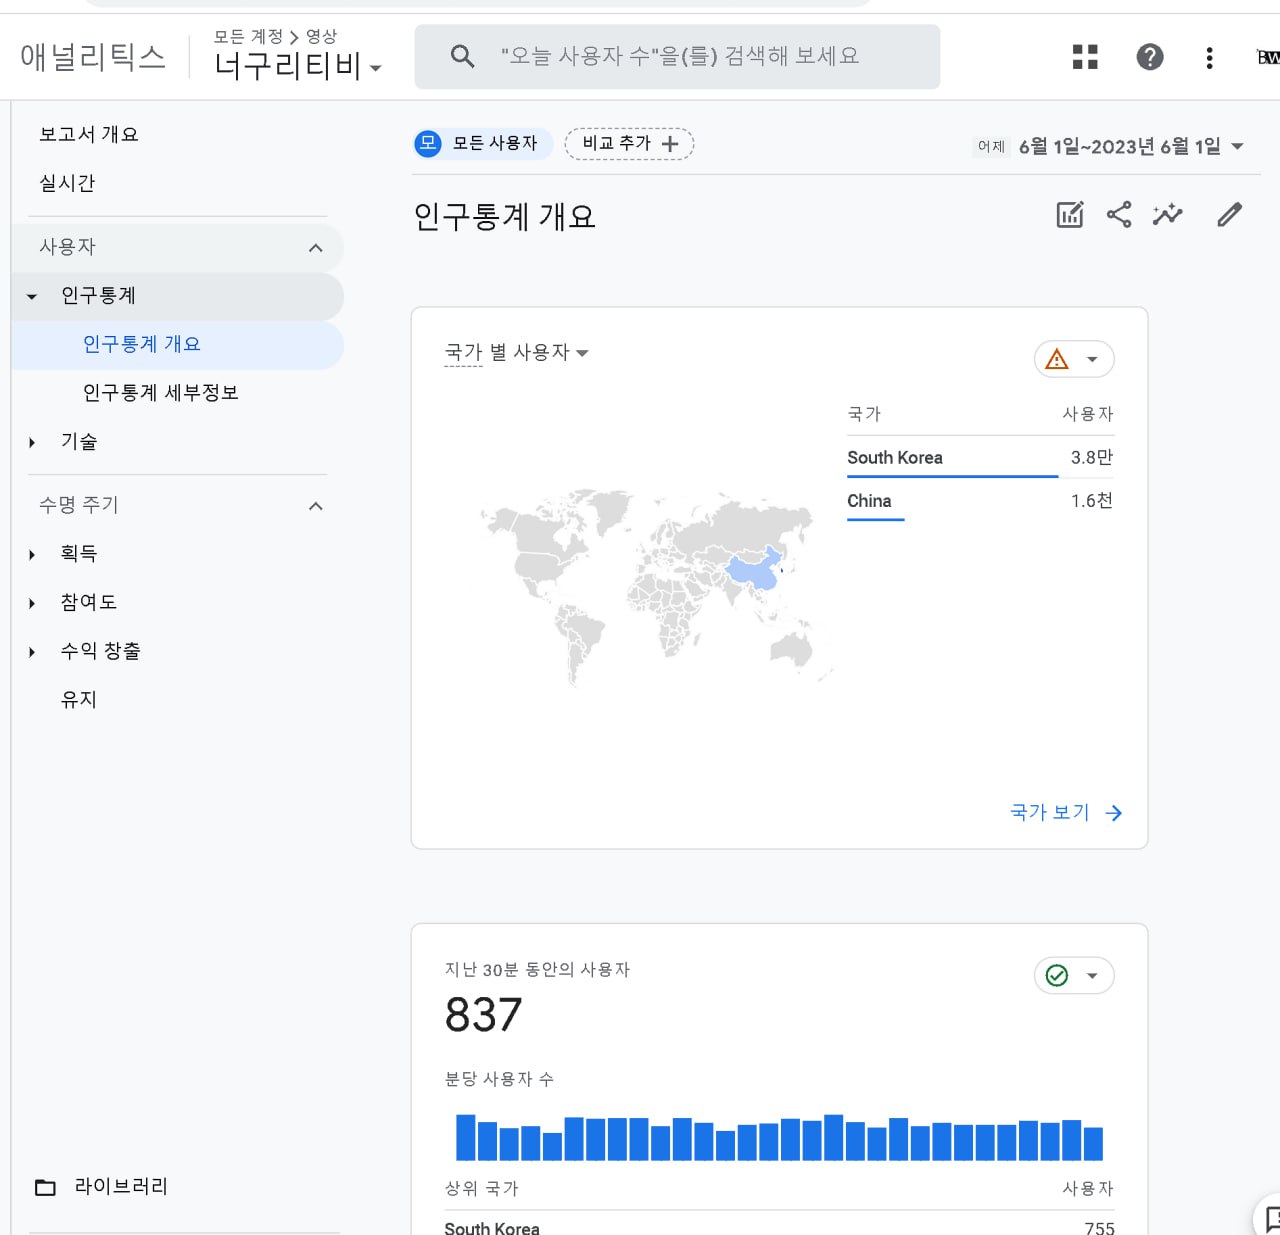
Task: Share this report via share icon
Action: (1119, 214)
